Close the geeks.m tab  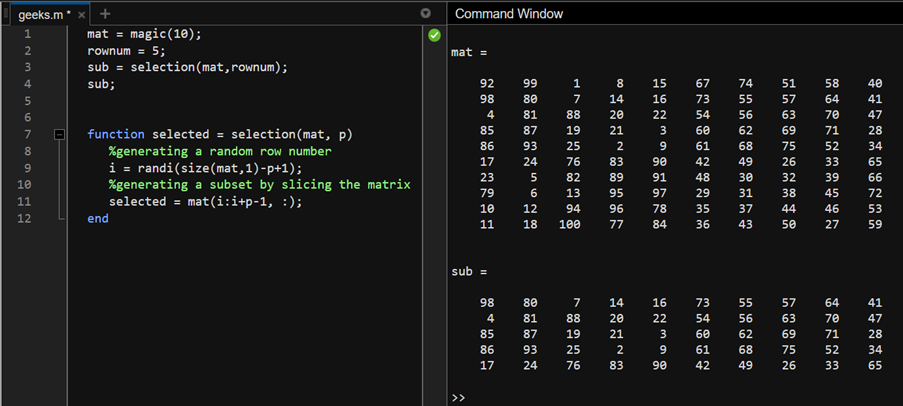point(81,15)
